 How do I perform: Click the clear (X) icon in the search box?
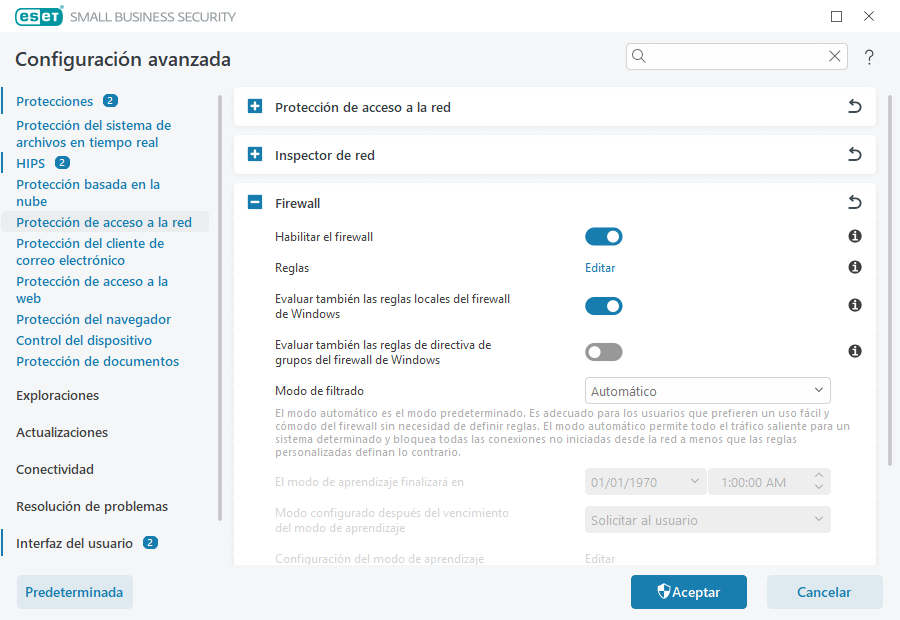835,56
